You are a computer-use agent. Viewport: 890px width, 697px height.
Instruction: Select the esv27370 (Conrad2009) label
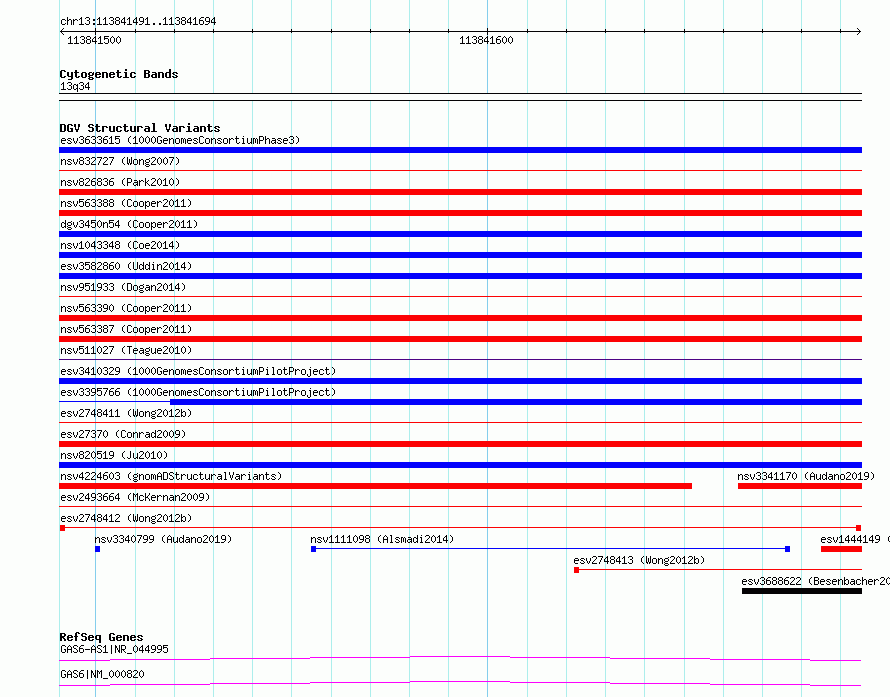pyautogui.click(x=123, y=434)
